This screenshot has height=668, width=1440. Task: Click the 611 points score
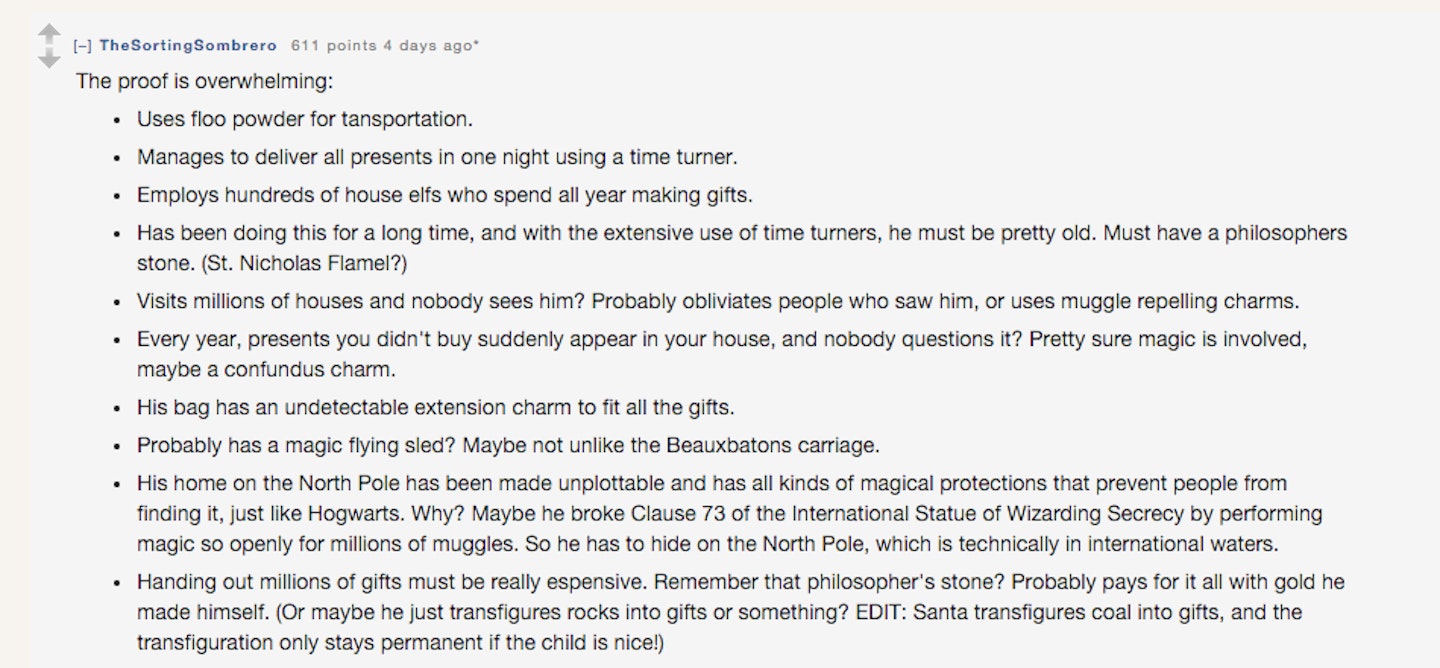click(x=334, y=46)
